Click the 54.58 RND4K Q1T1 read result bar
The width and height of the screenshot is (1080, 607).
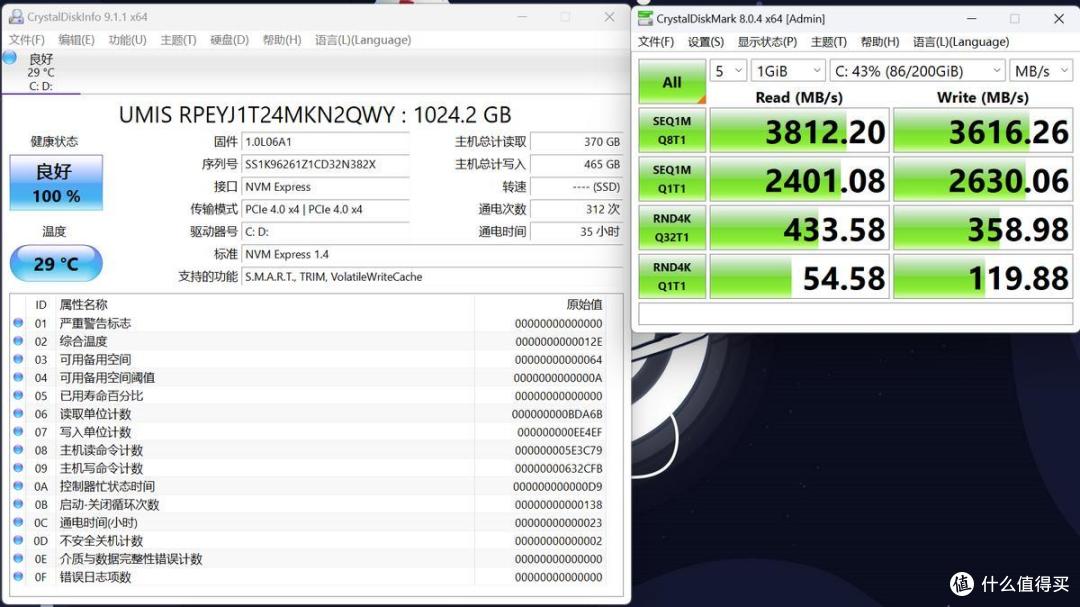click(x=800, y=277)
